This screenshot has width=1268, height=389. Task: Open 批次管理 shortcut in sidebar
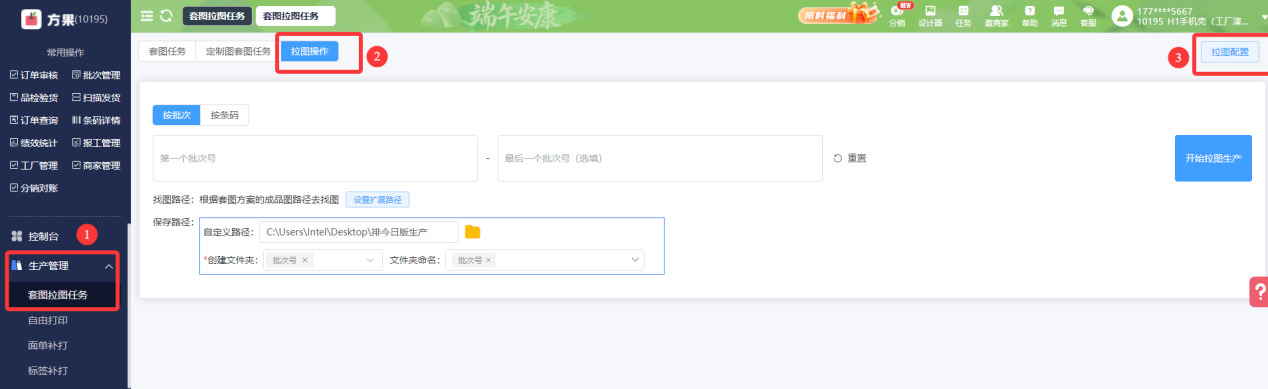(x=96, y=74)
